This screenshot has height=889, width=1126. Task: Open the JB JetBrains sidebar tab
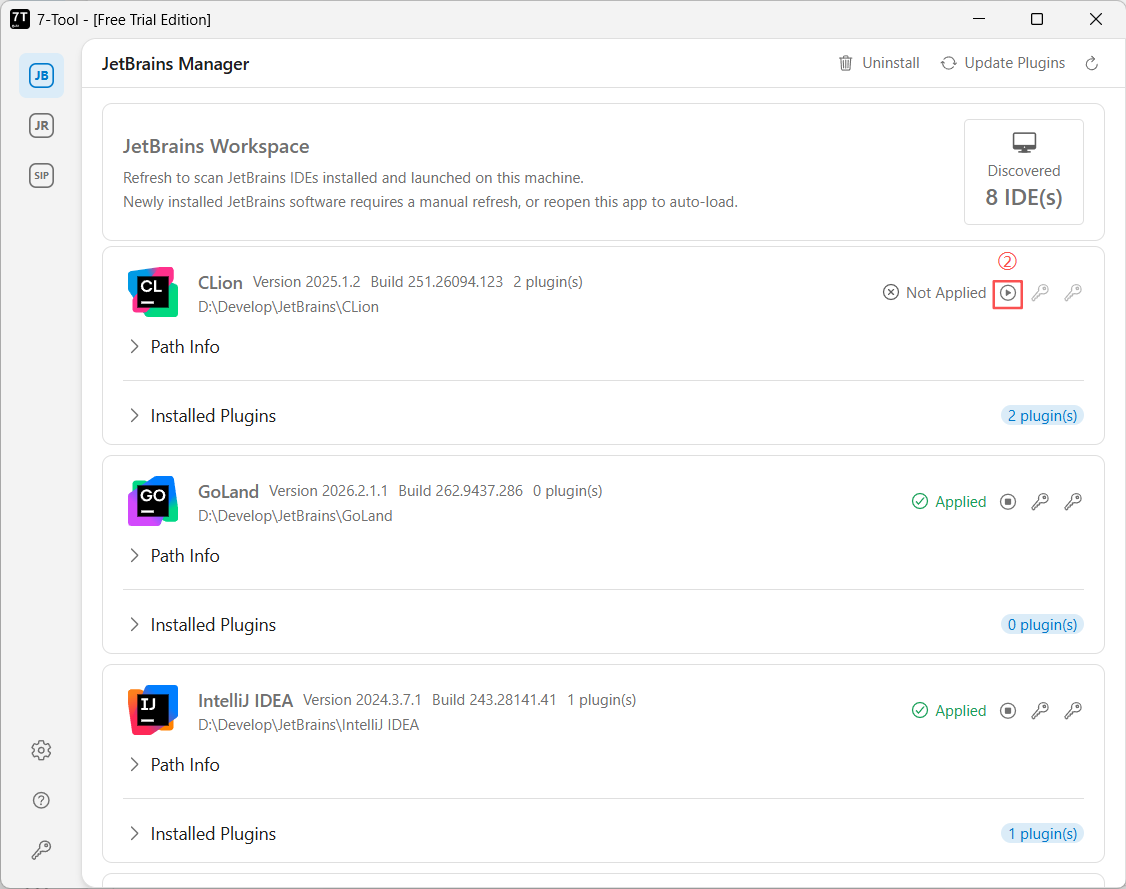tap(41, 75)
